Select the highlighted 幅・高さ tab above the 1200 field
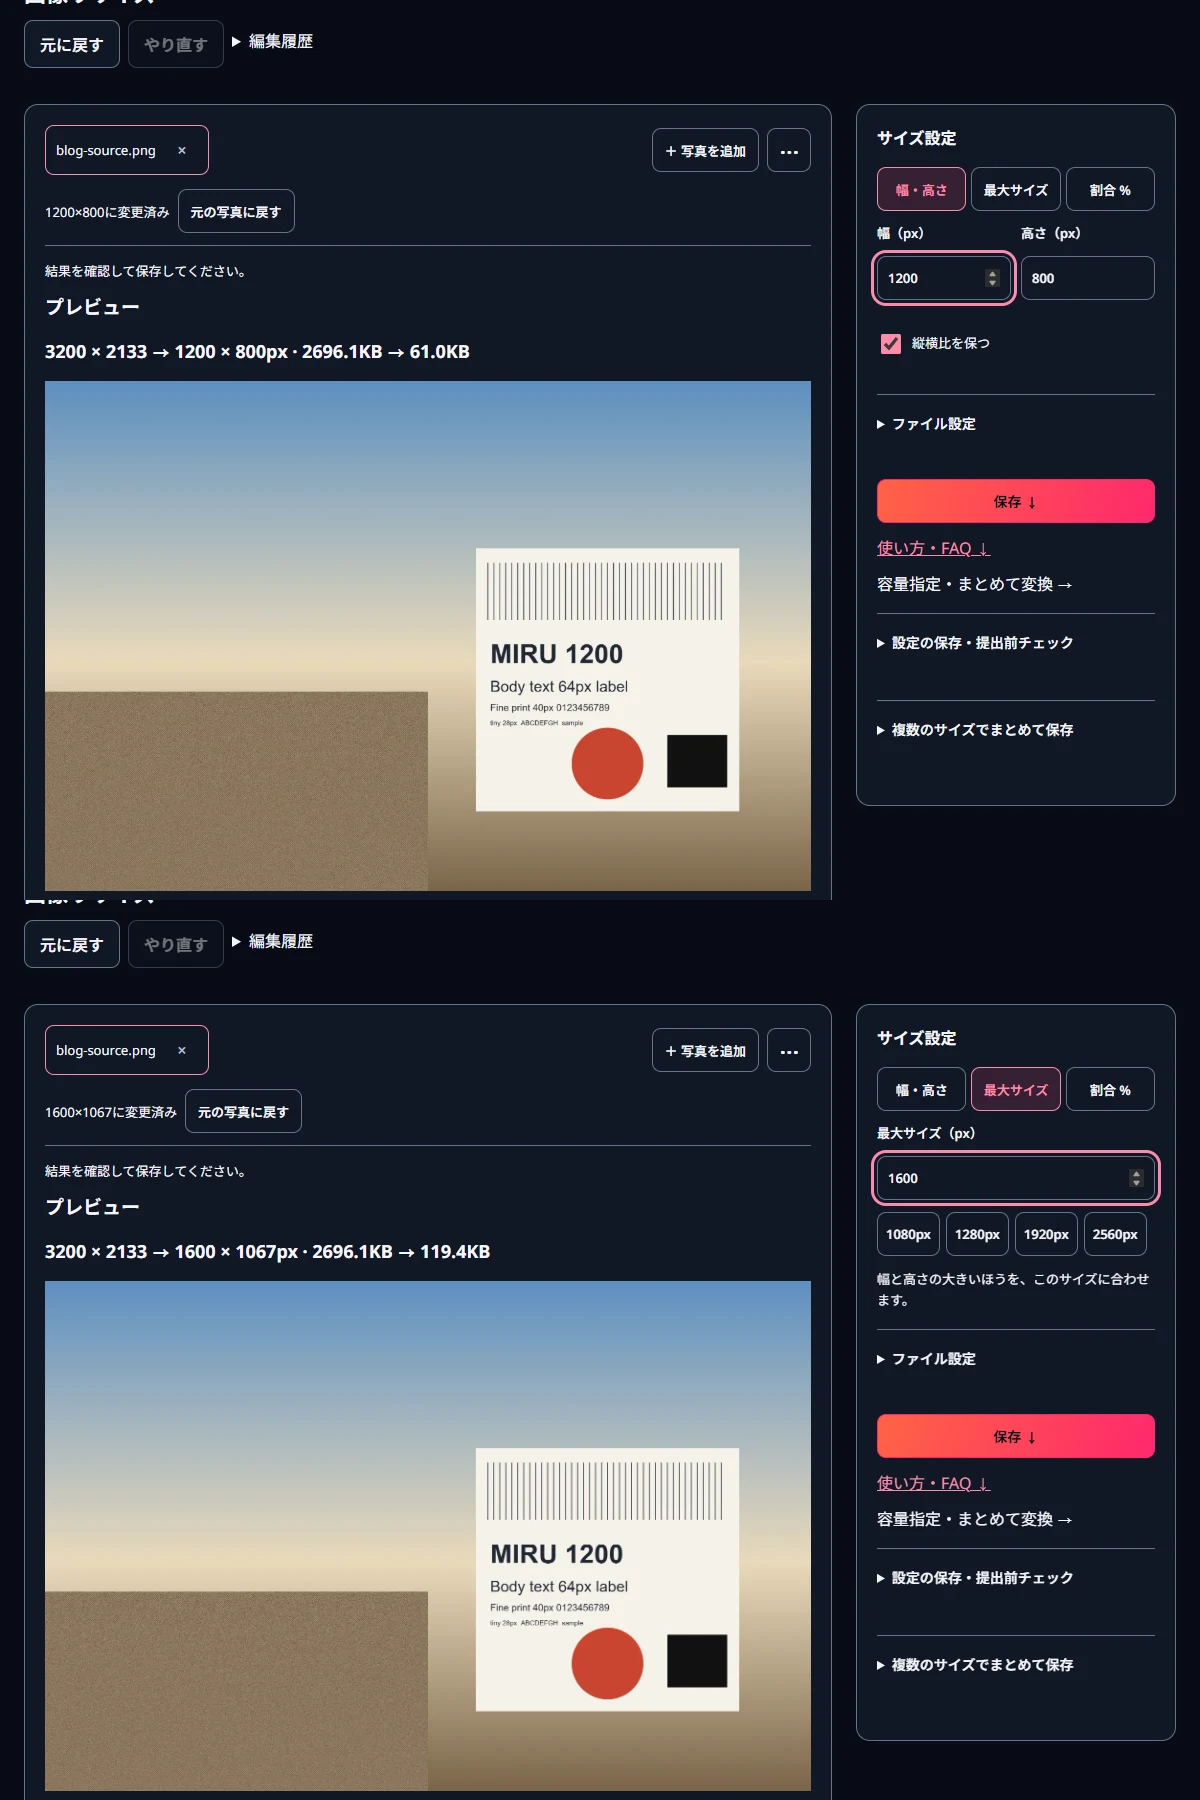 click(x=921, y=189)
